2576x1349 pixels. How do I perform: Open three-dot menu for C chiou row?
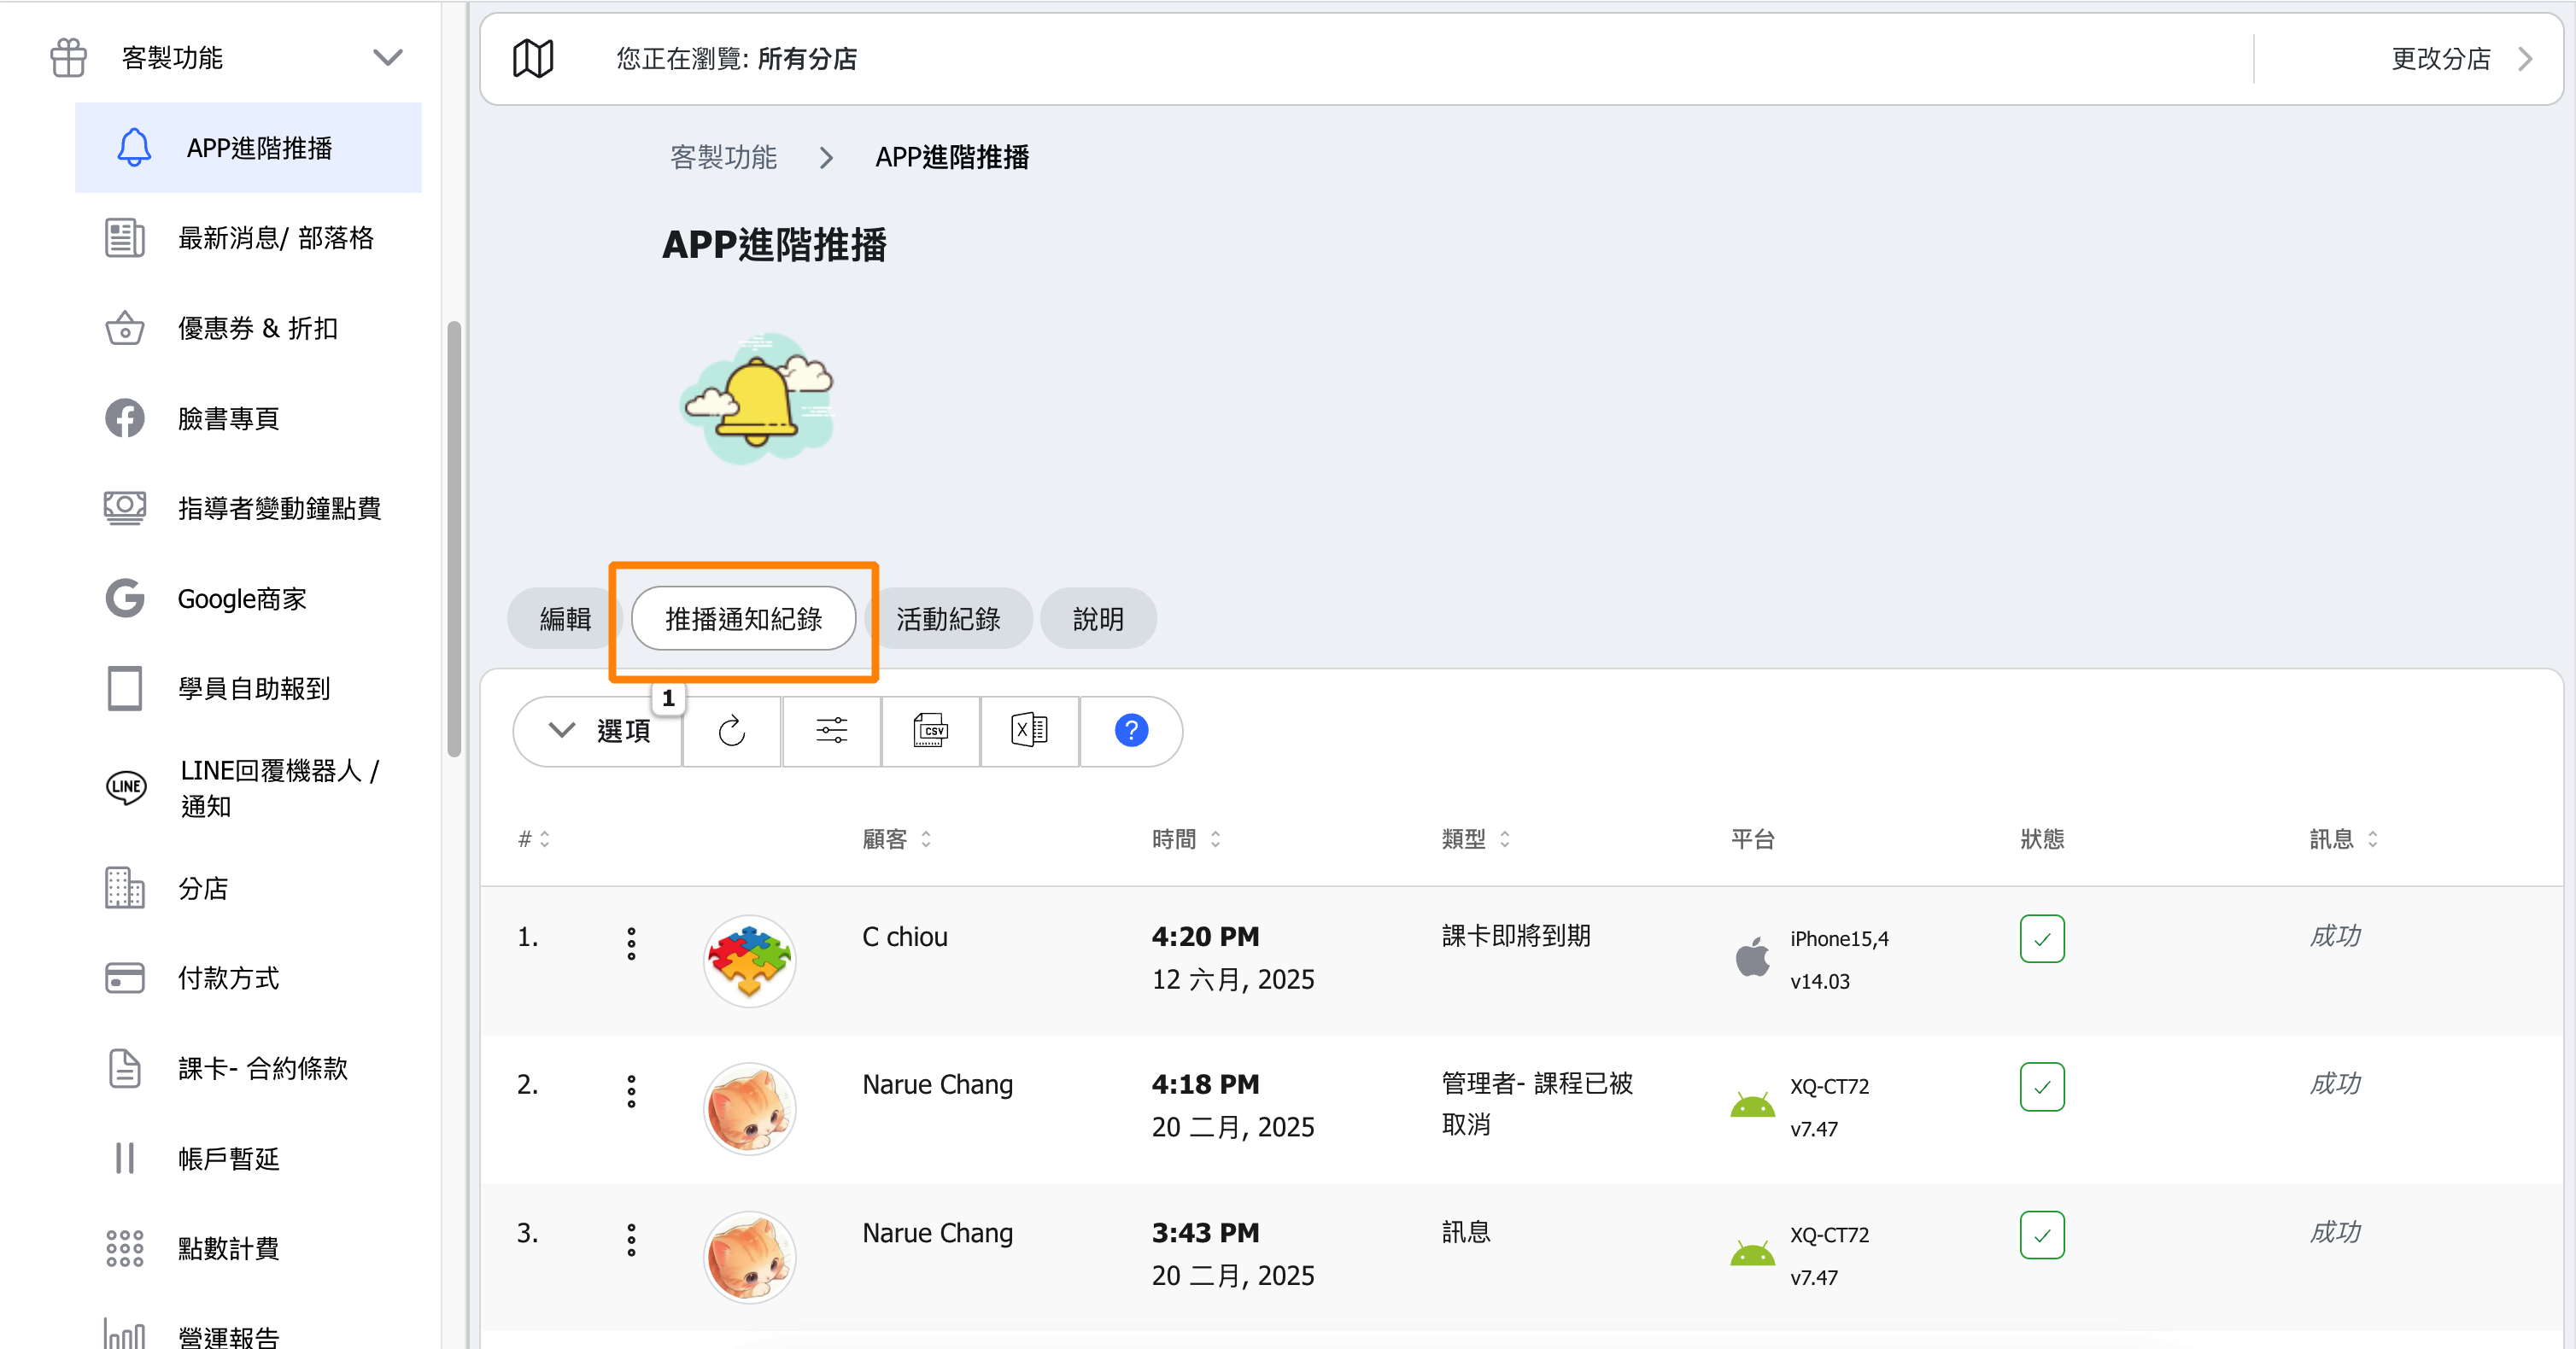pyautogui.click(x=631, y=943)
